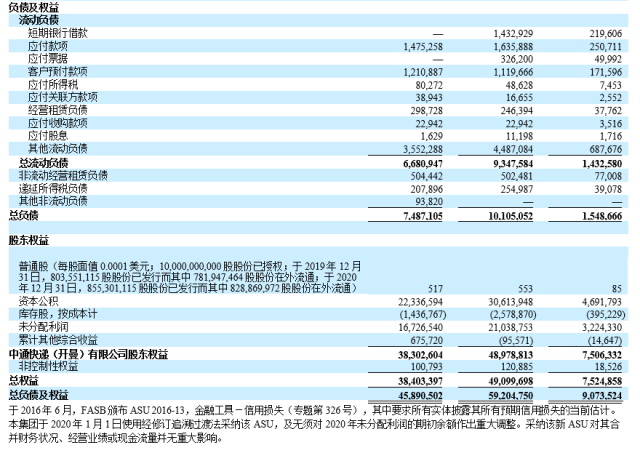640x453 pixels.
Task: Click the value 553 in 普通股 row
Action: click(x=525, y=289)
